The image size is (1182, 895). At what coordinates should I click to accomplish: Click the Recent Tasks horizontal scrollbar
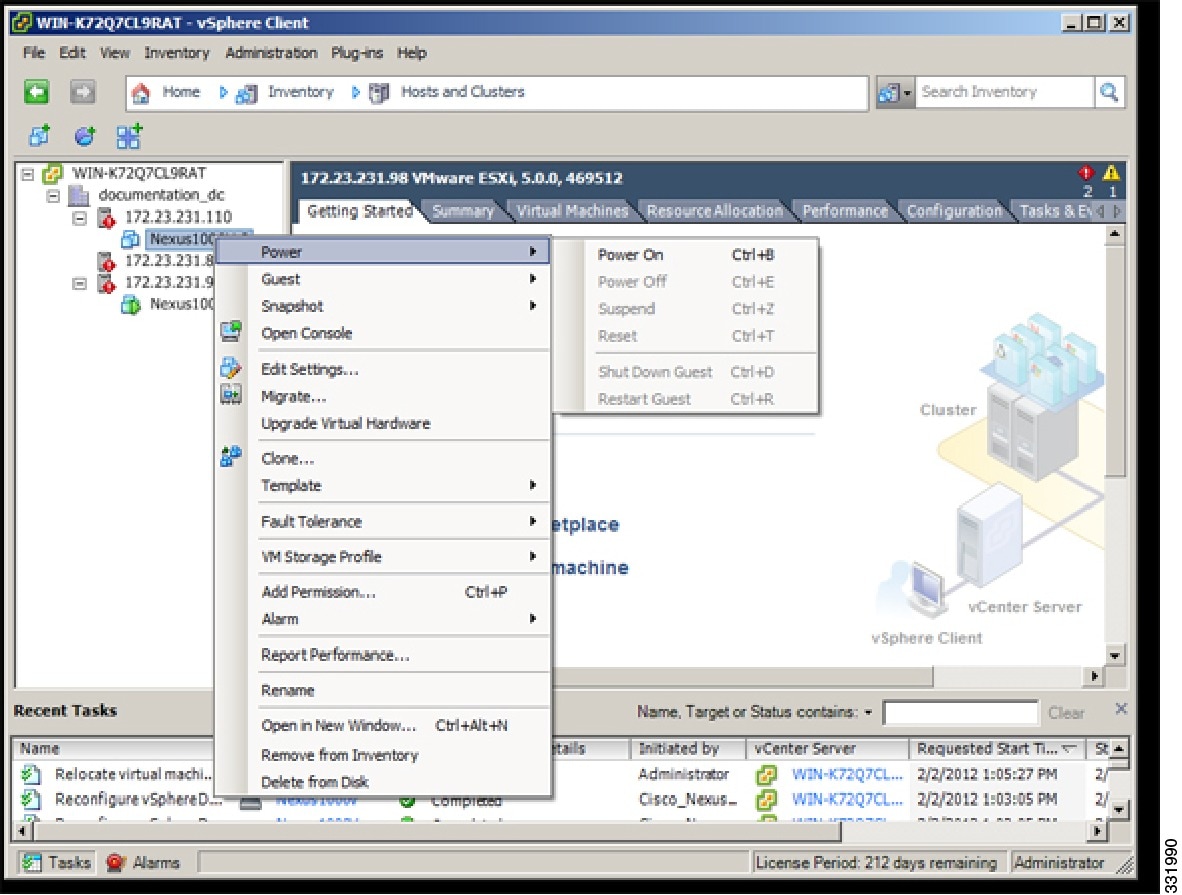tap(558, 831)
